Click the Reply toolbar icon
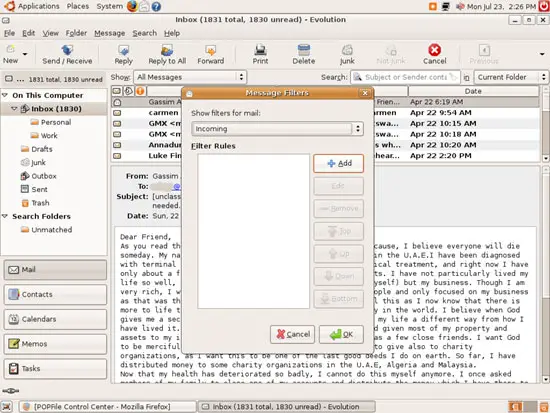The height and width of the screenshot is (413, 550). click(123, 50)
